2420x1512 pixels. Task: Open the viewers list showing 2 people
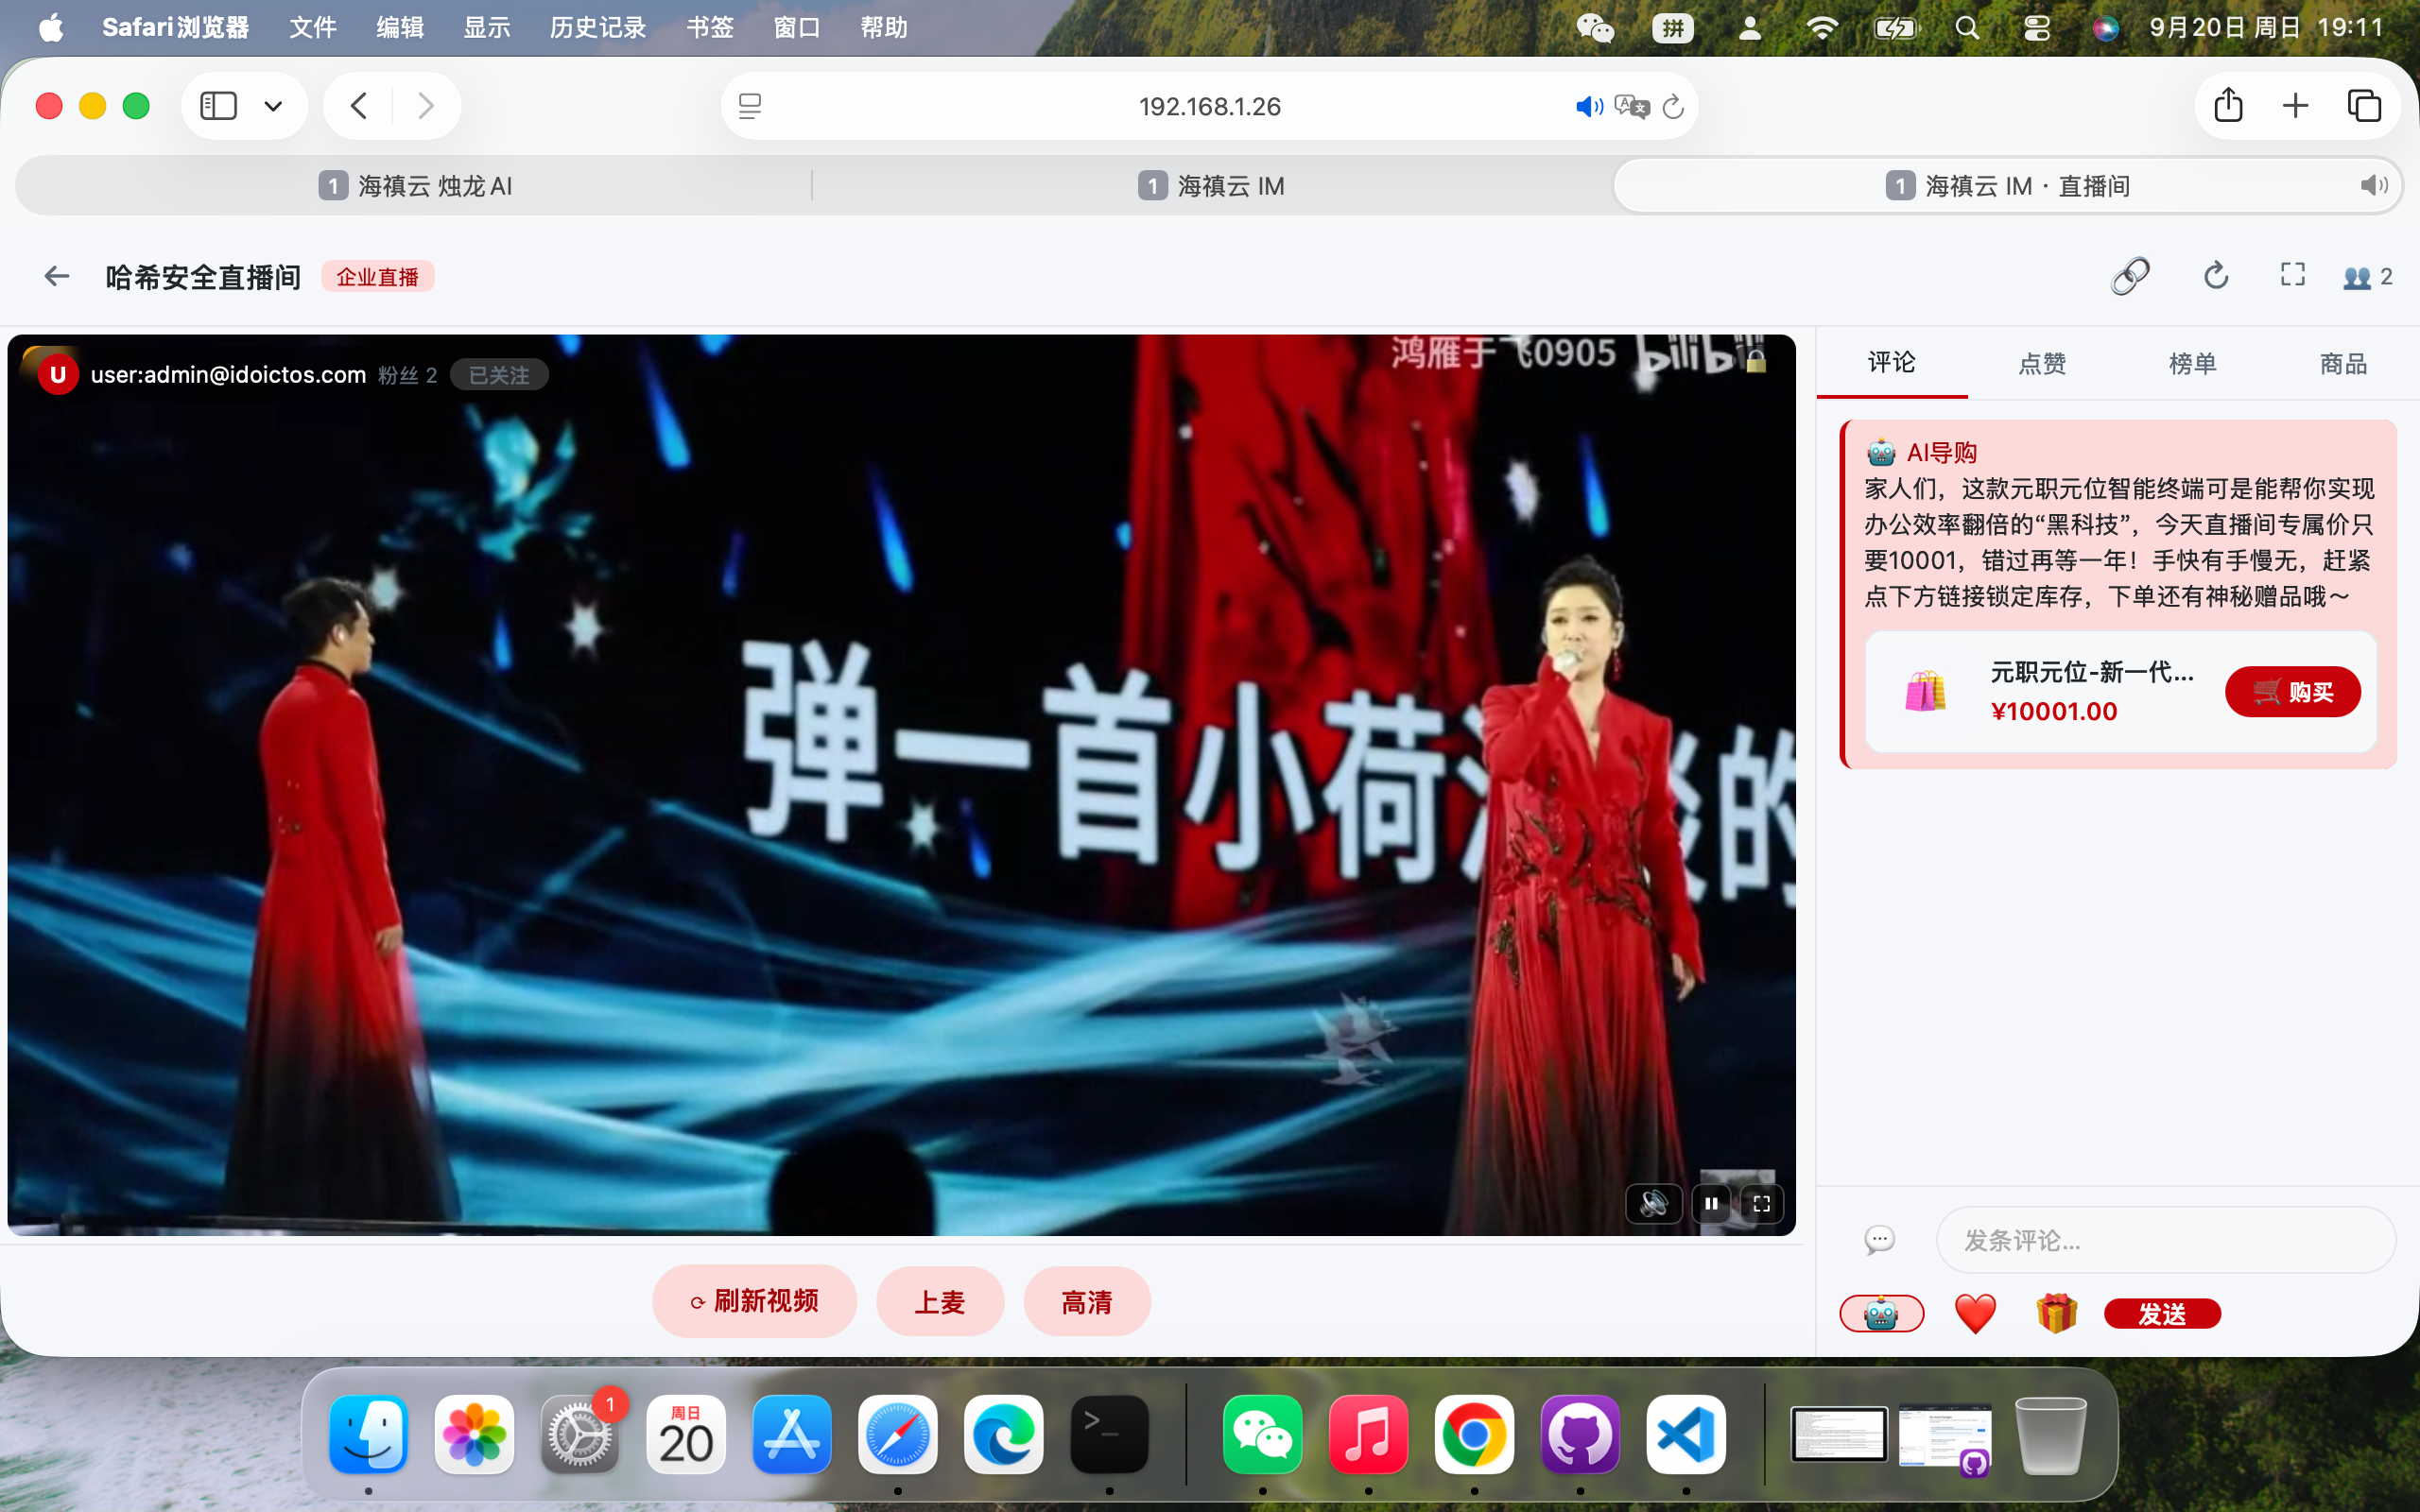2367,277
